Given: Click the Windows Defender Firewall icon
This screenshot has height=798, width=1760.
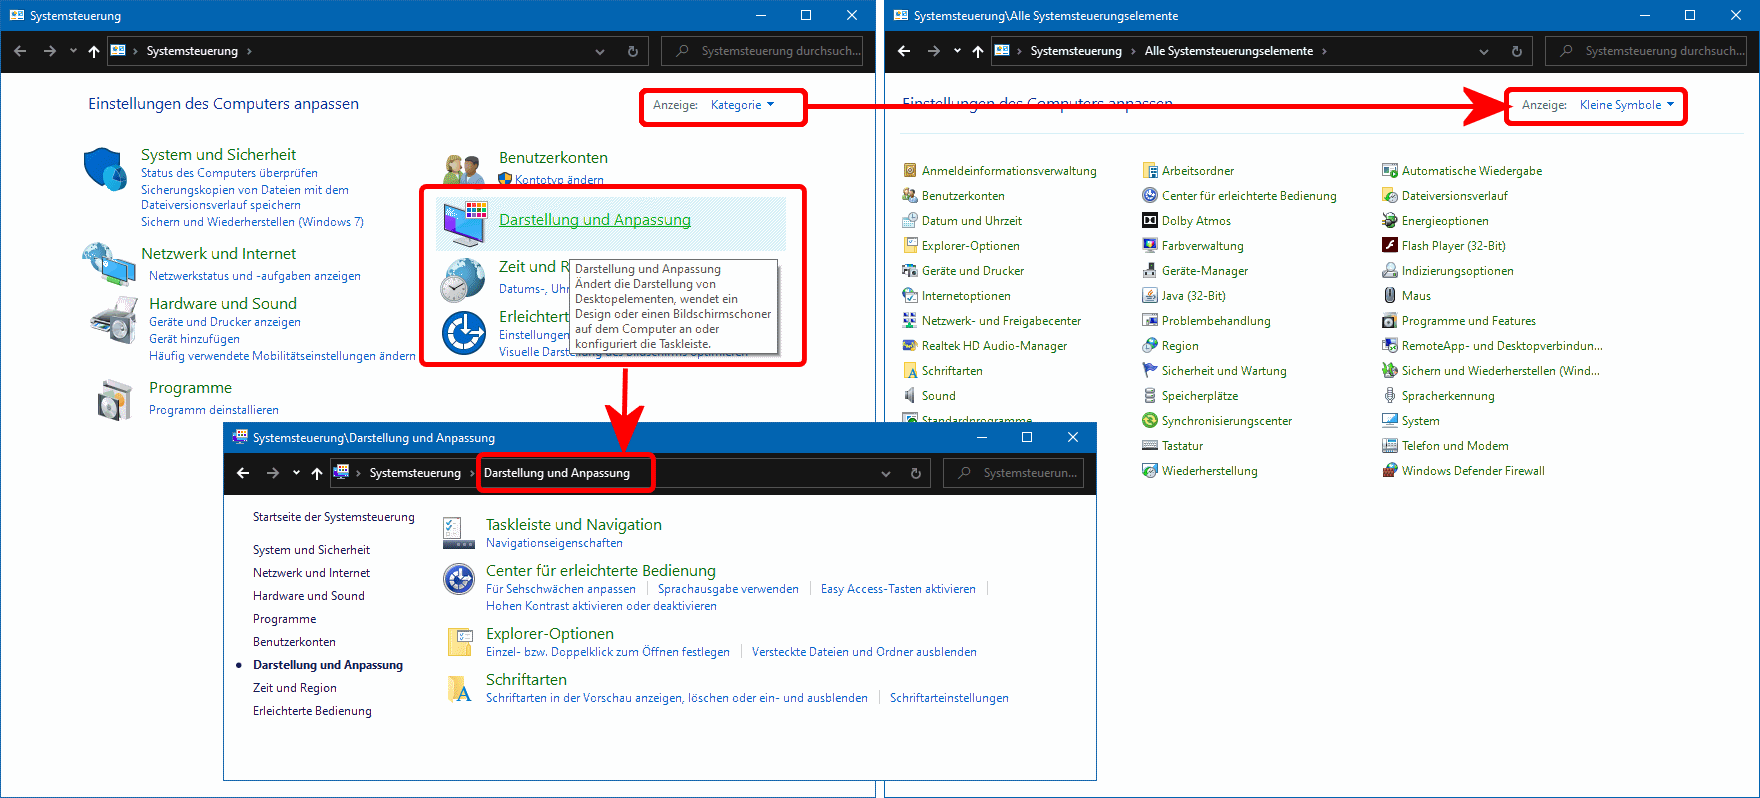Looking at the screenshot, I should click(x=1389, y=471).
